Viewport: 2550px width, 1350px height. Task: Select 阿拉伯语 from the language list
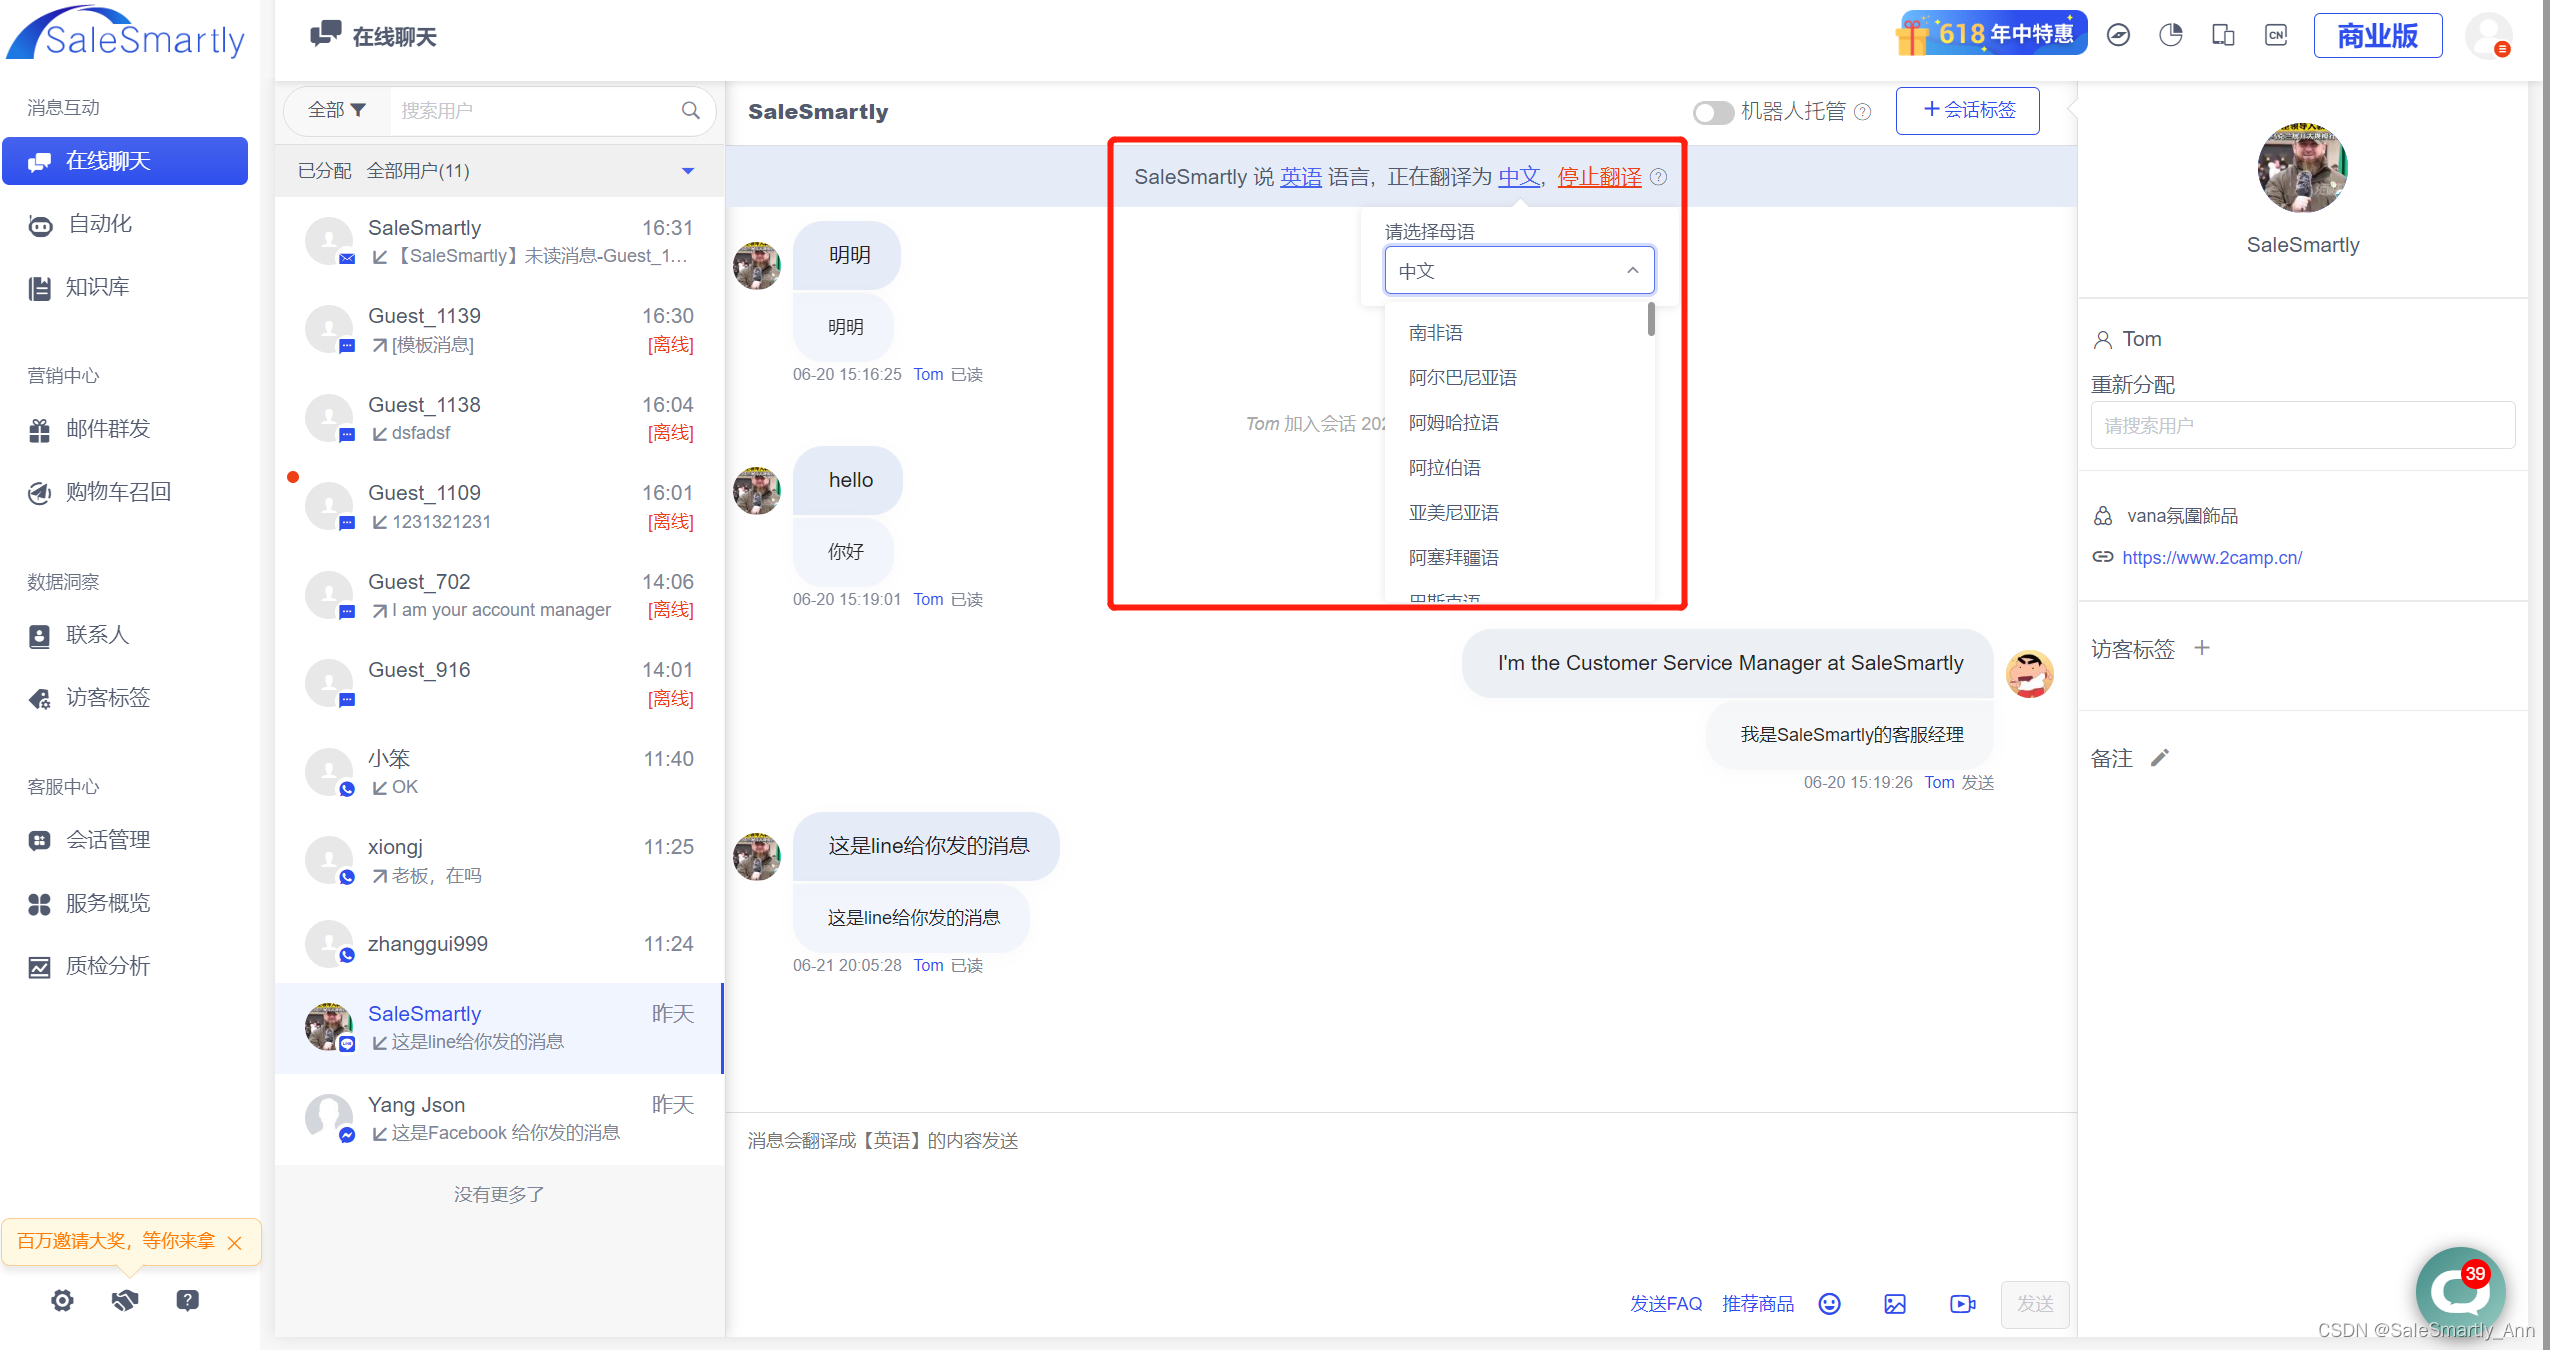(x=1445, y=468)
